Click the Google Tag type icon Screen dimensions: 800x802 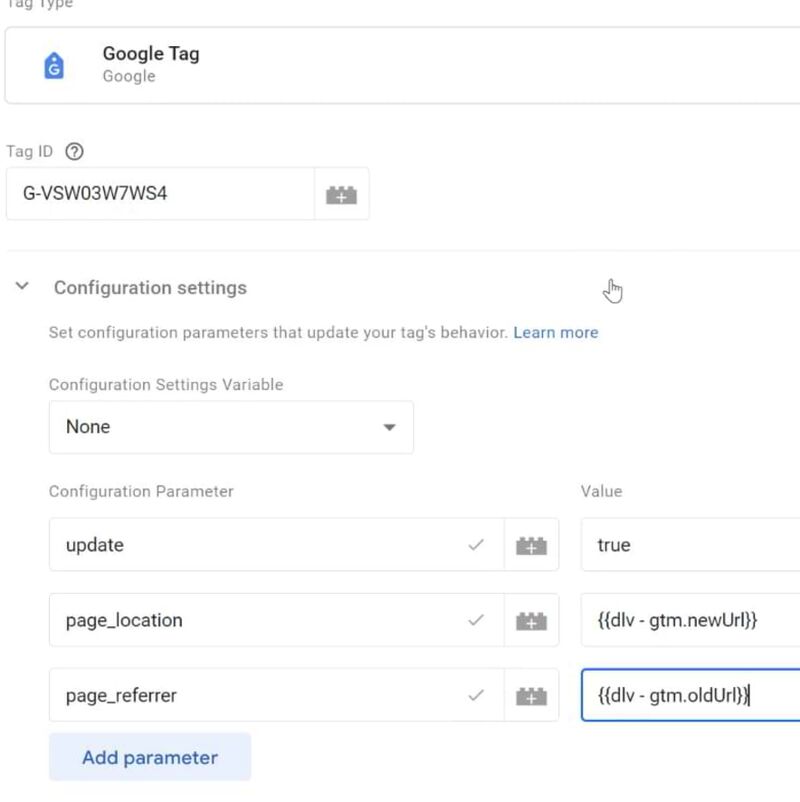(54, 66)
